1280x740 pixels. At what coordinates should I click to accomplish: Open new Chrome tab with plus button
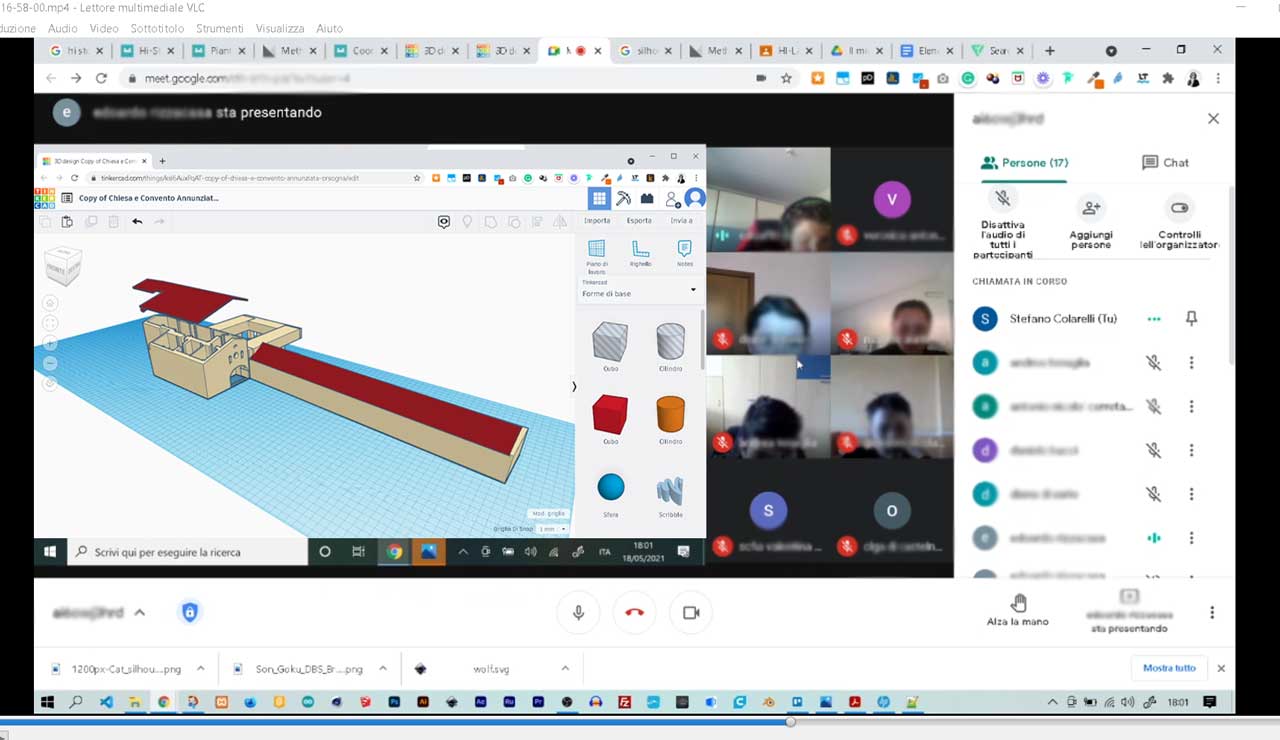point(1049,50)
